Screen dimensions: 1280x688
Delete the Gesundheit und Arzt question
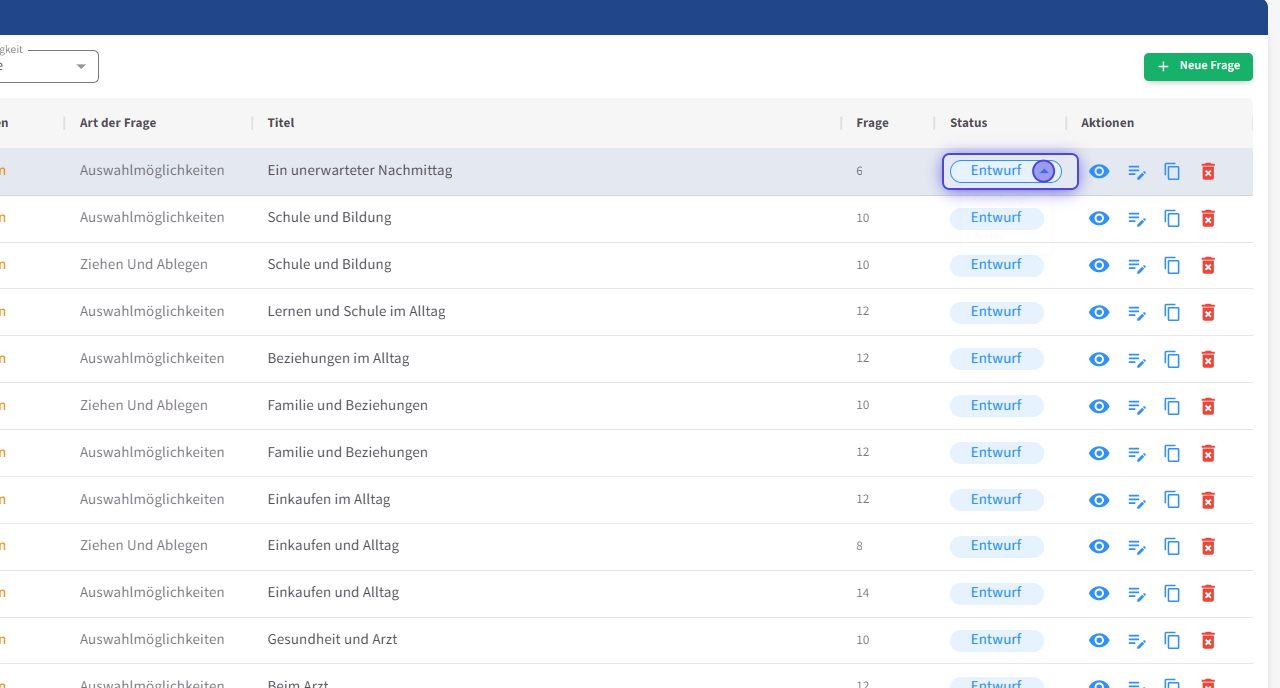tap(1208, 641)
